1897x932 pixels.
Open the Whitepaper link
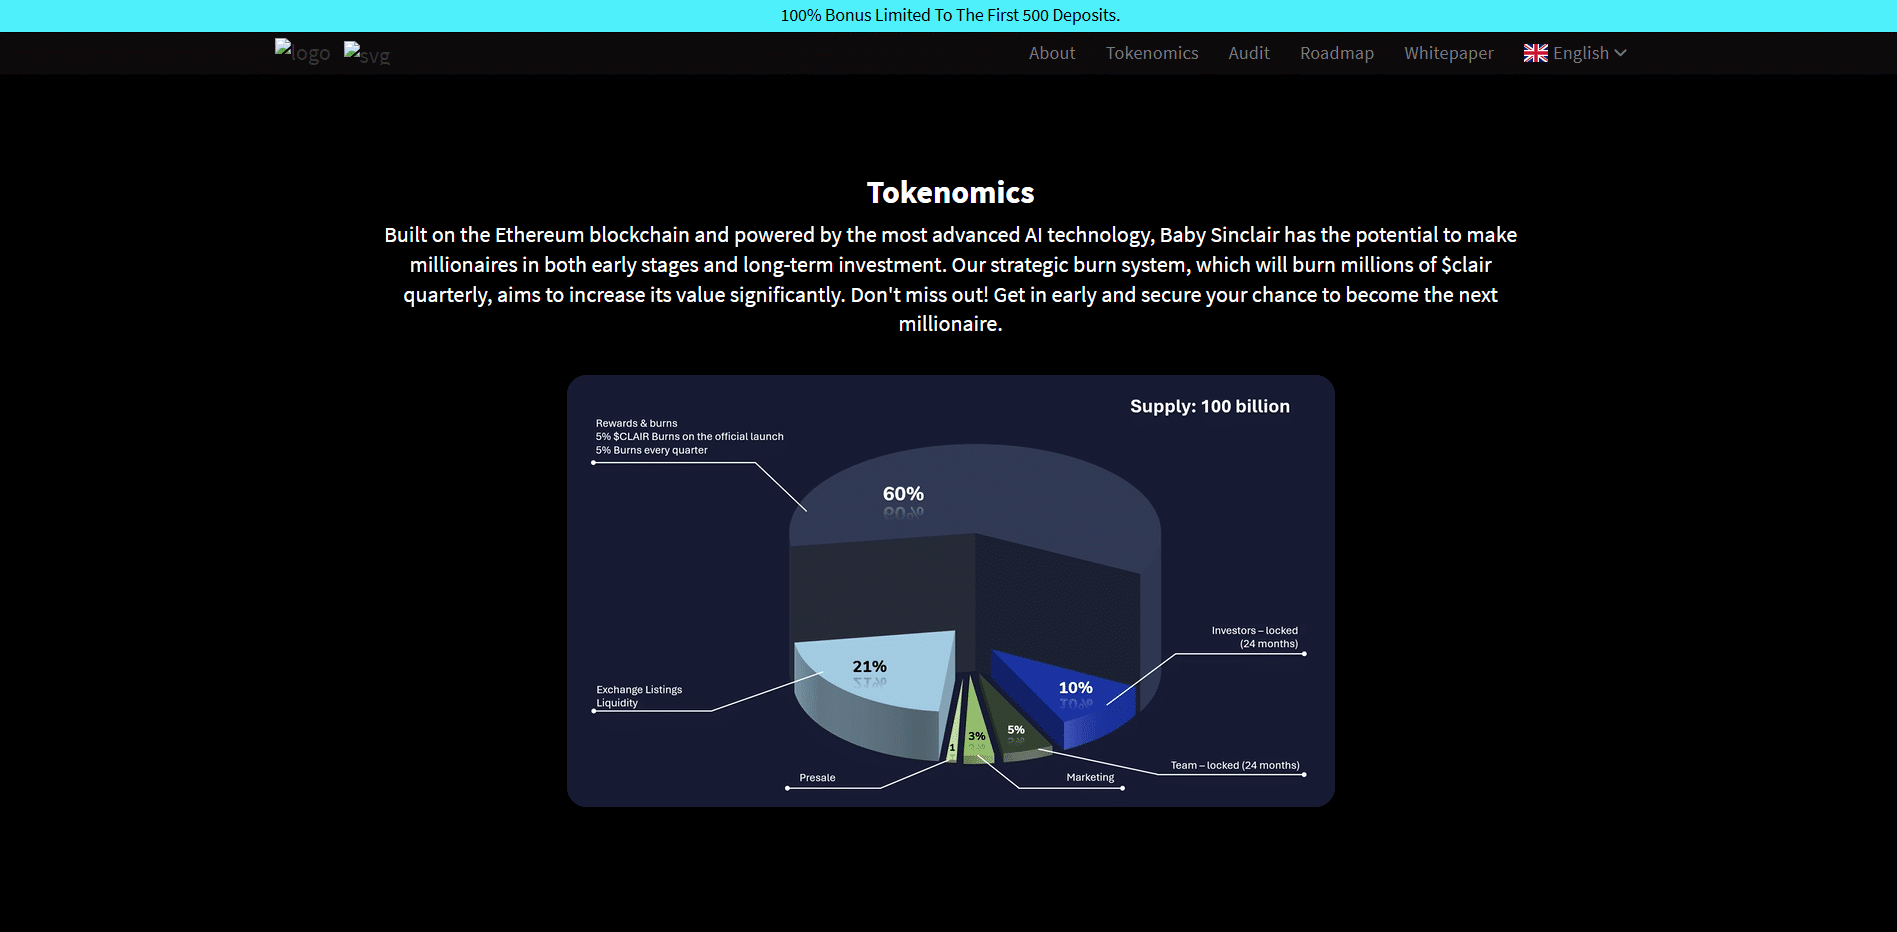tap(1448, 53)
